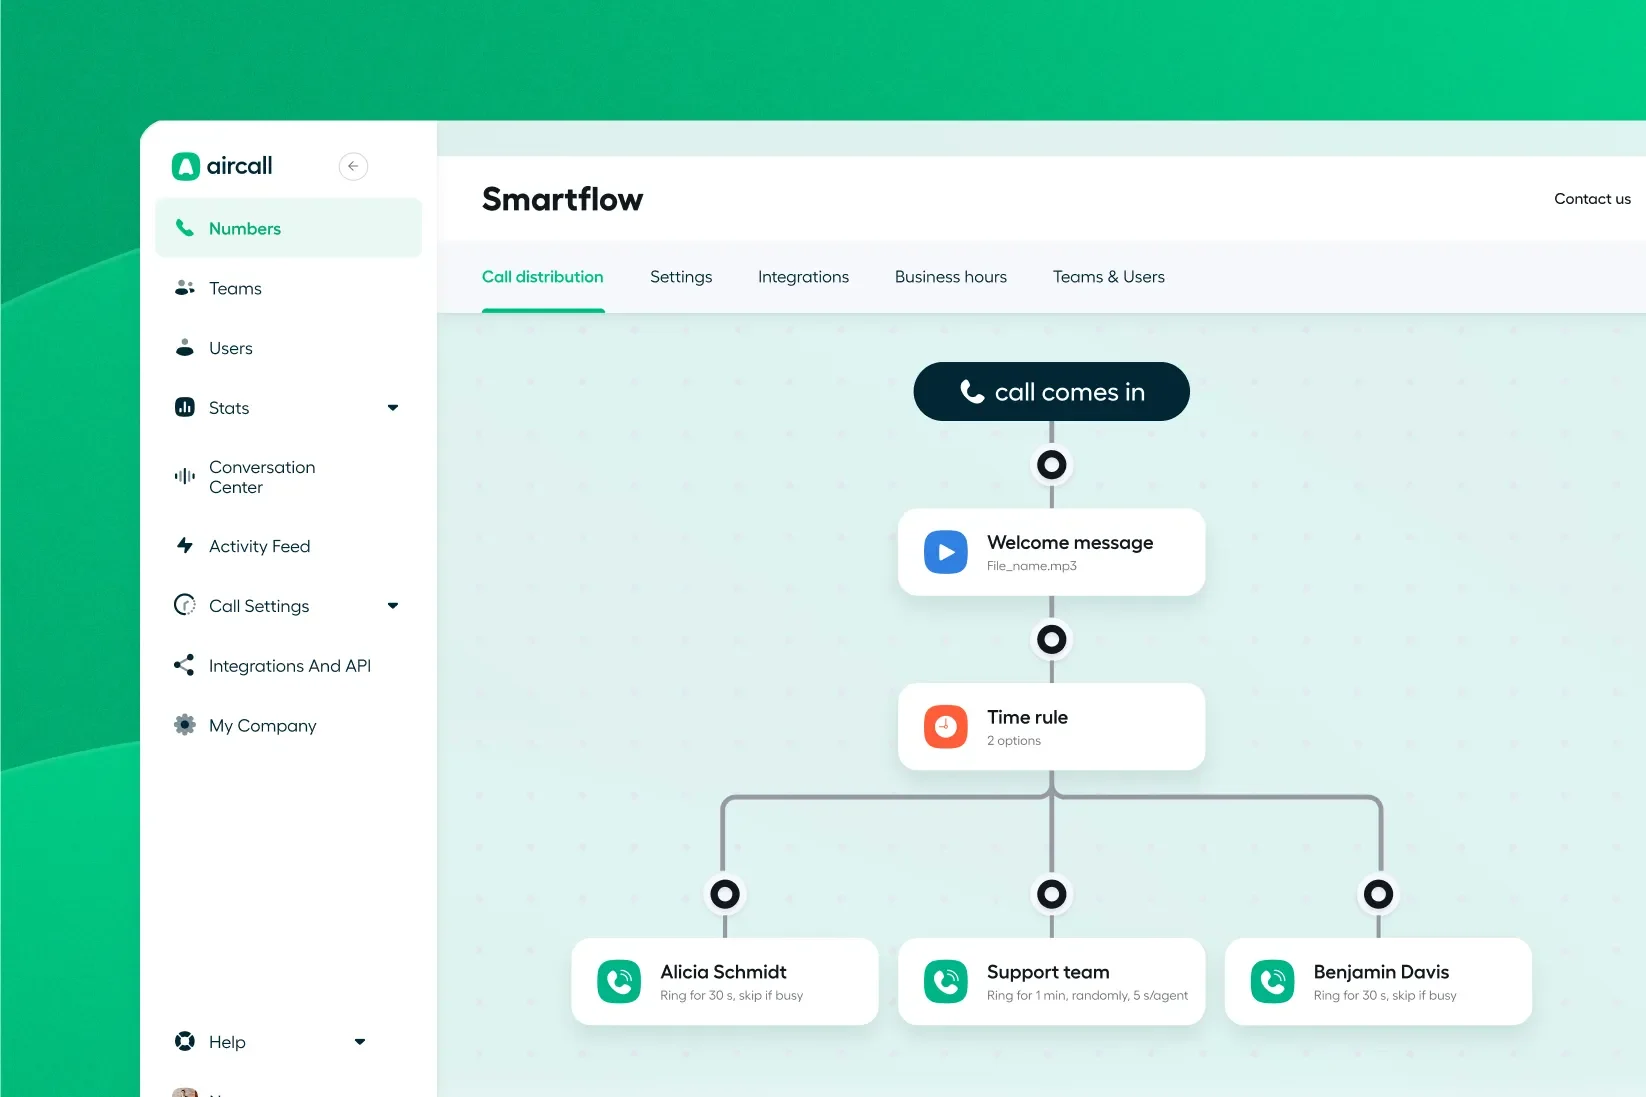Click the phone icon on Benjamin Davis card
This screenshot has height=1097, width=1646.
pos(1273,982)
